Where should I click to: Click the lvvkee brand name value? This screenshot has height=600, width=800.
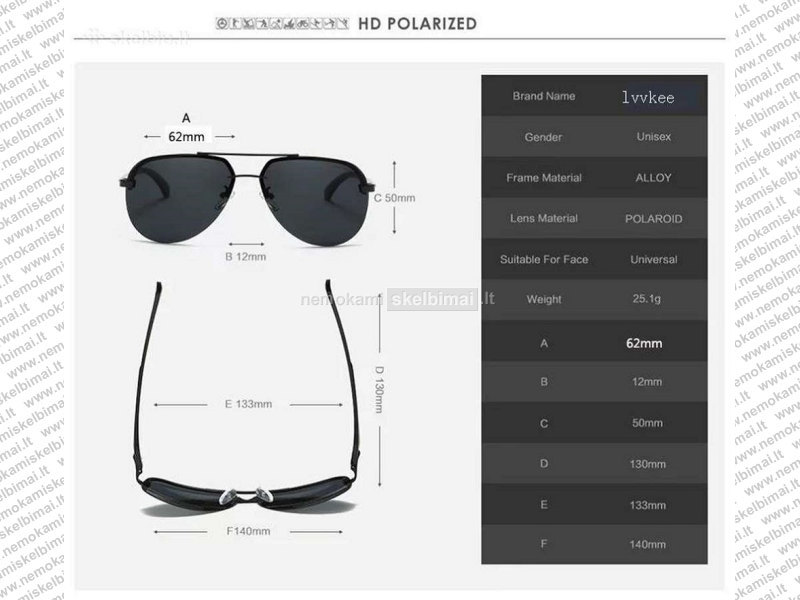648,97
